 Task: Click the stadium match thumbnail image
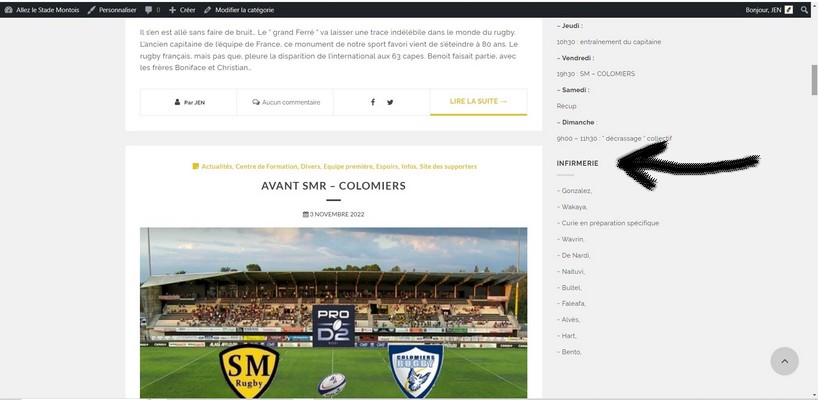pos(333,312)
